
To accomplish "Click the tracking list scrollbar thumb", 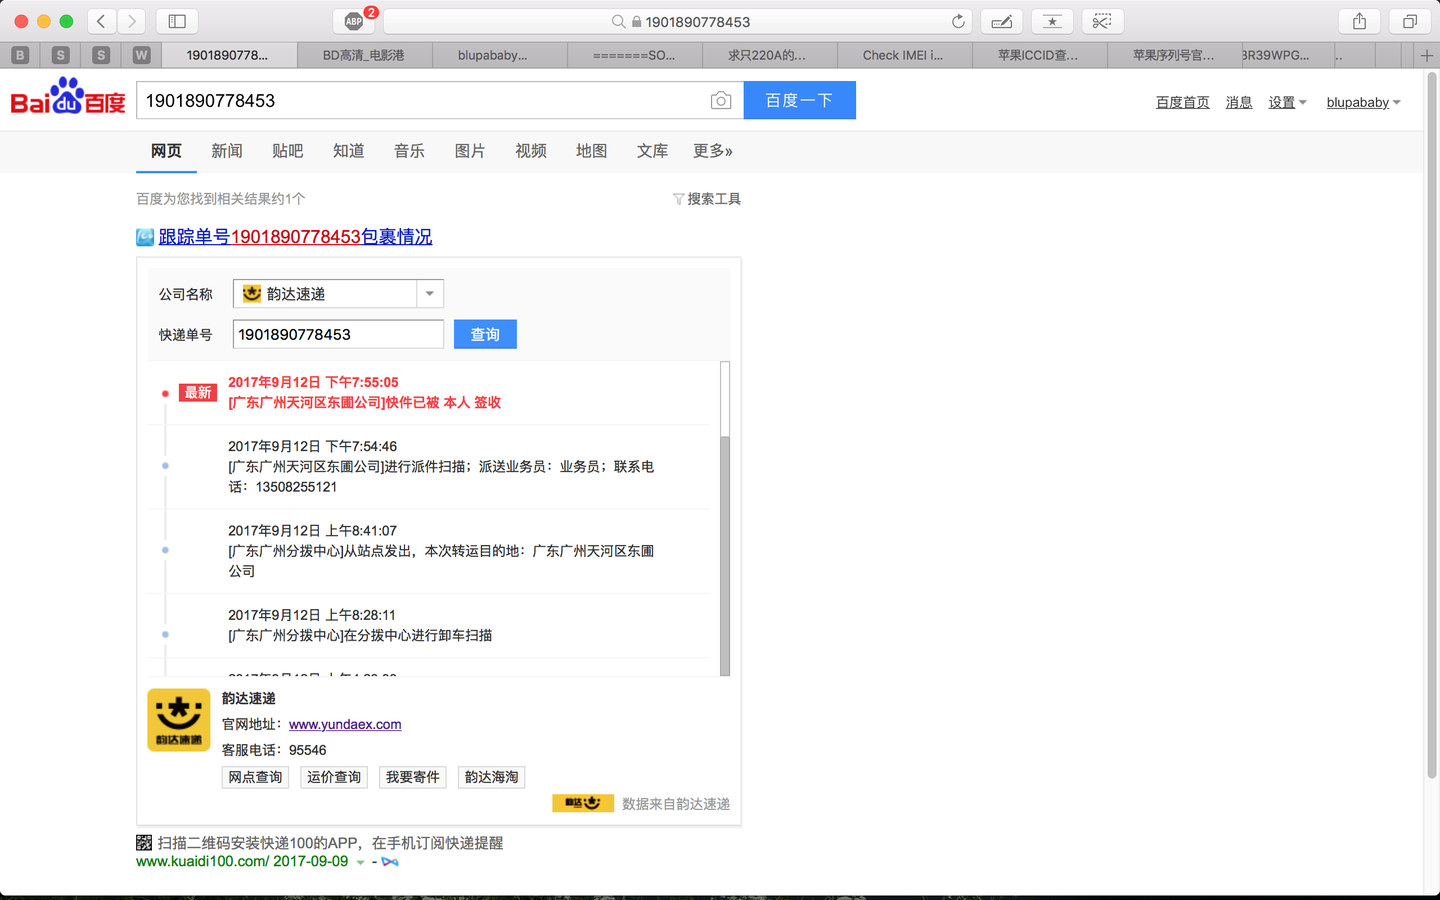I will click(x=725, y=556).
